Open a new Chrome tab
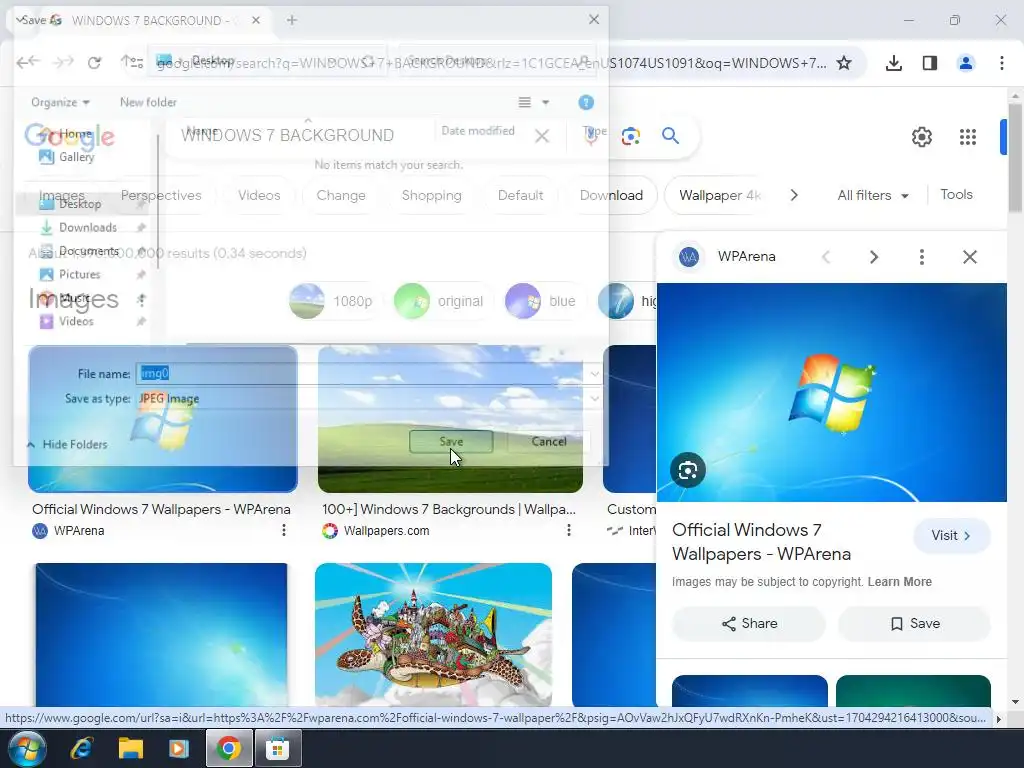The image size is (1024, 768). (292, 20)
